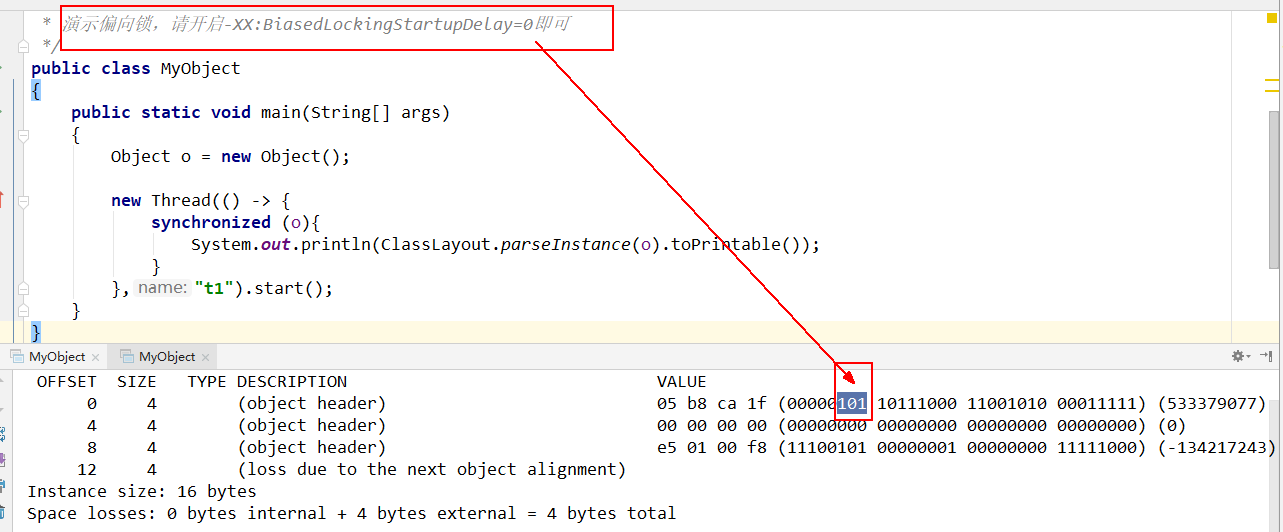Click the highlighted 101 bits in console
Image resolution: width=1283 pixels, height=532 pixels.
click(852, 404)
